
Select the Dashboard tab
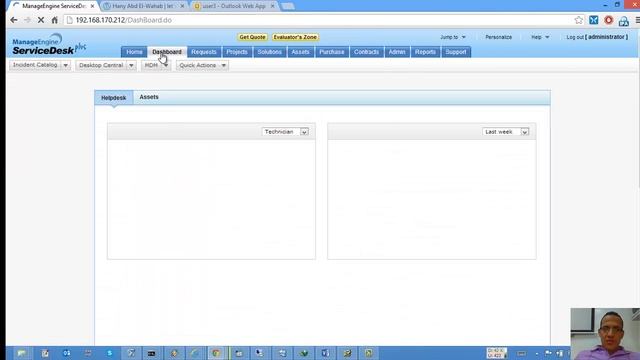[x=167, y=52]
